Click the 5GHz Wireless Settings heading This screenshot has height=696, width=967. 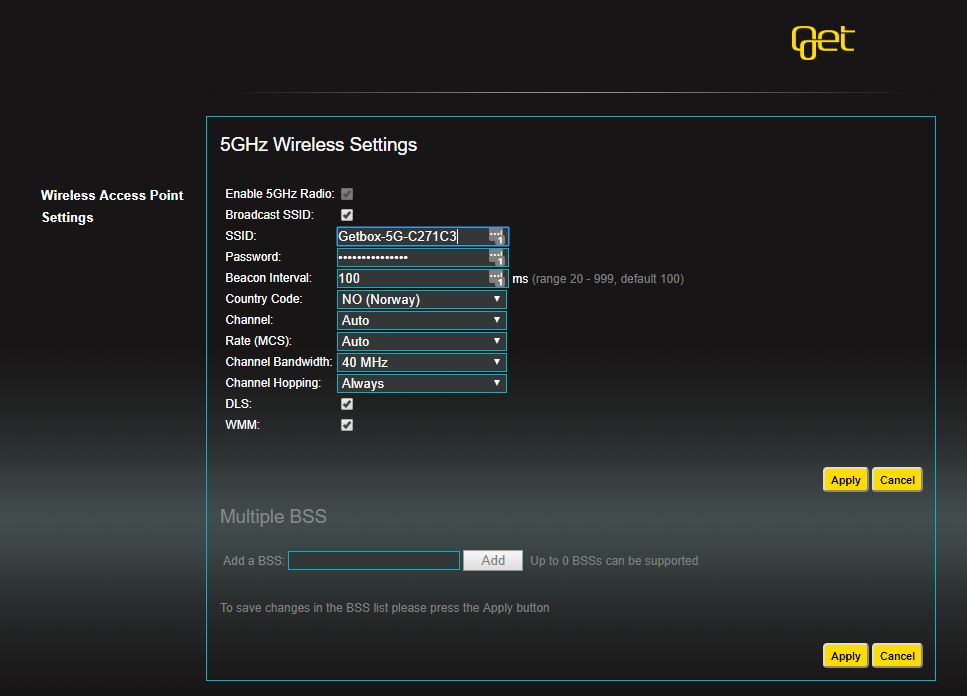318,145
